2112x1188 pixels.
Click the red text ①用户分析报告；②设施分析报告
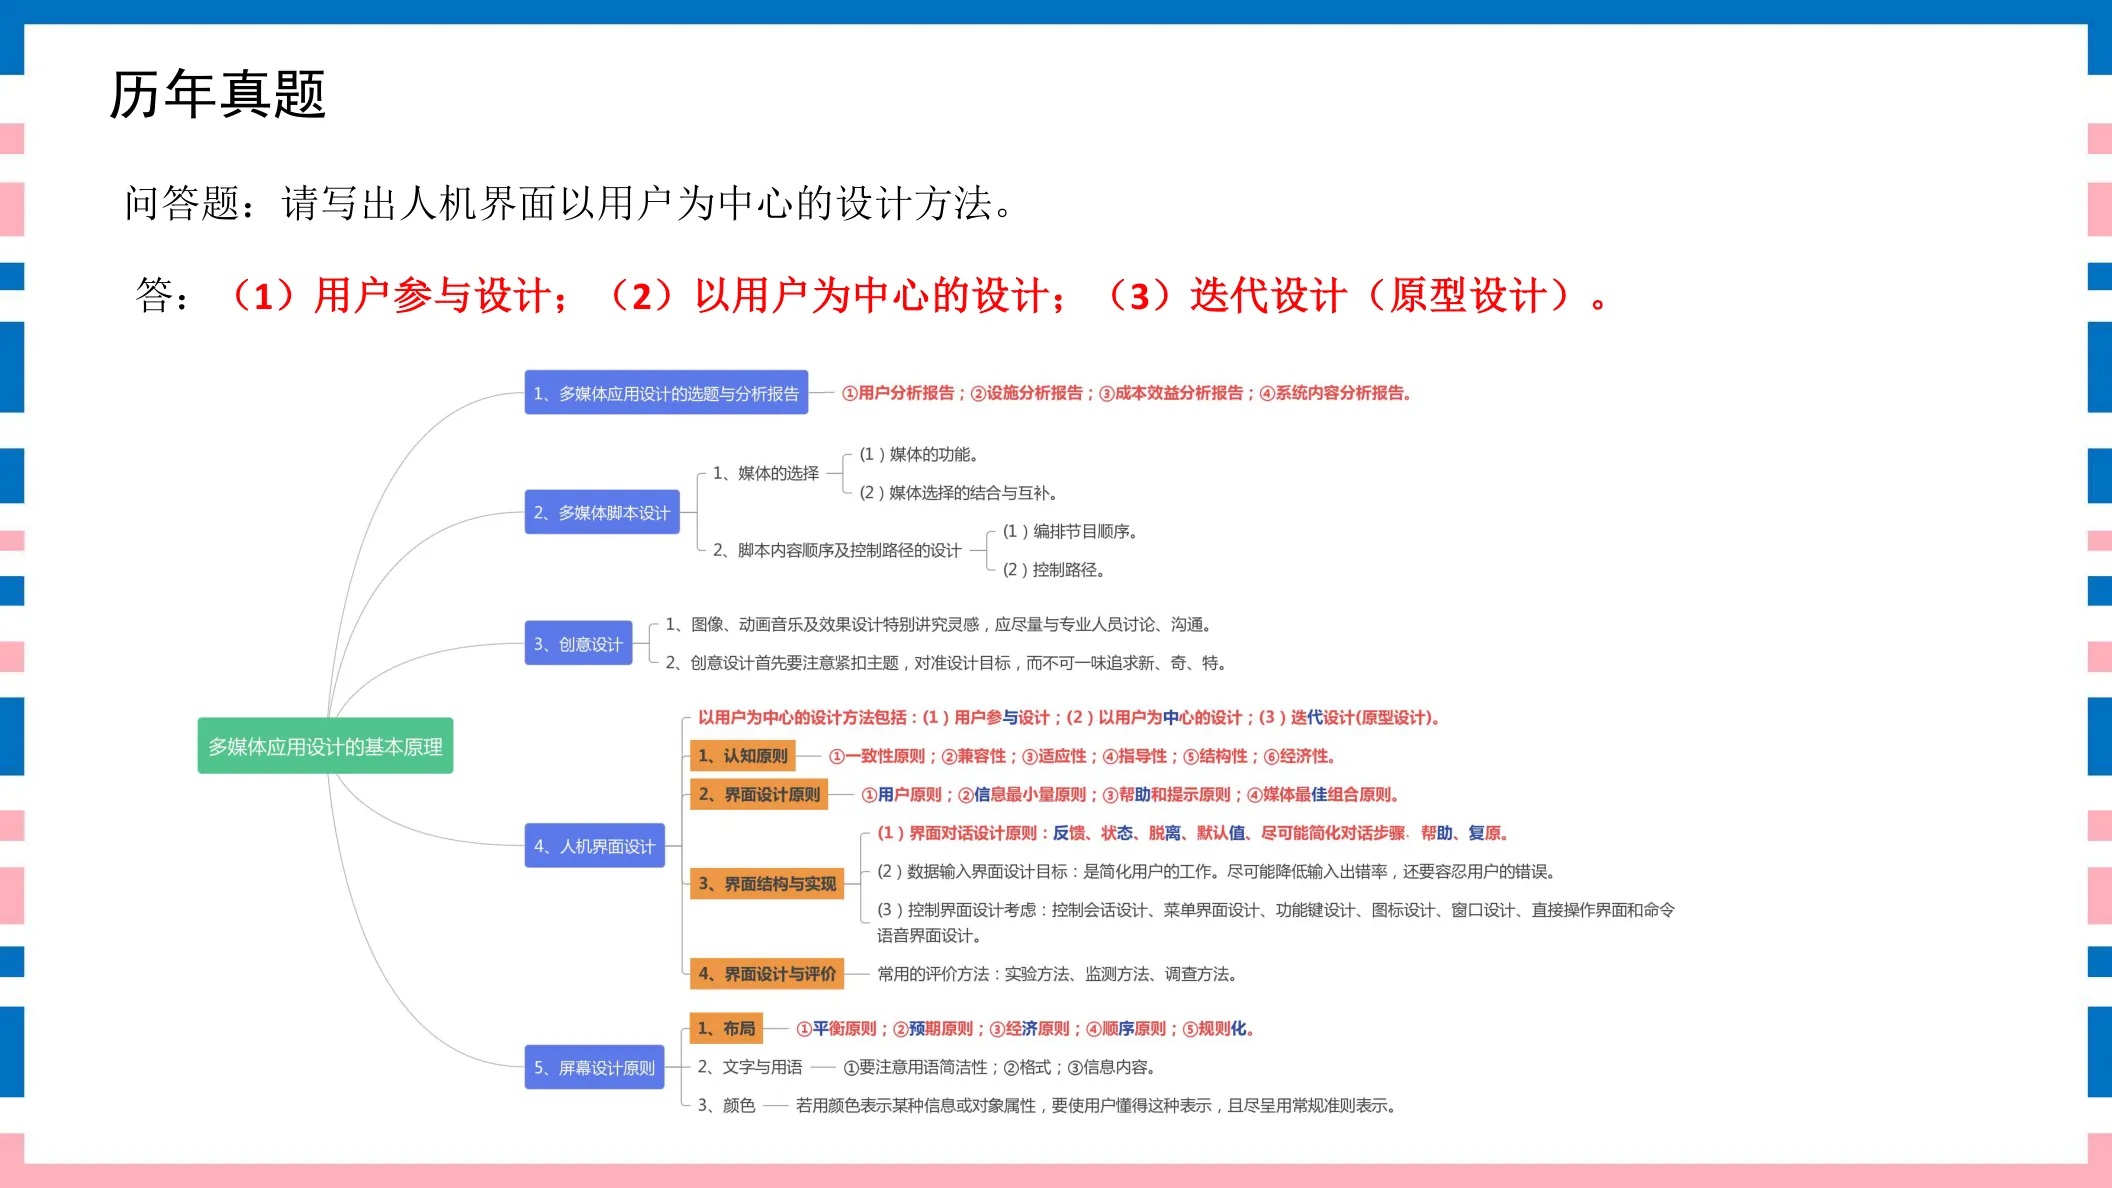point(1126,393)
